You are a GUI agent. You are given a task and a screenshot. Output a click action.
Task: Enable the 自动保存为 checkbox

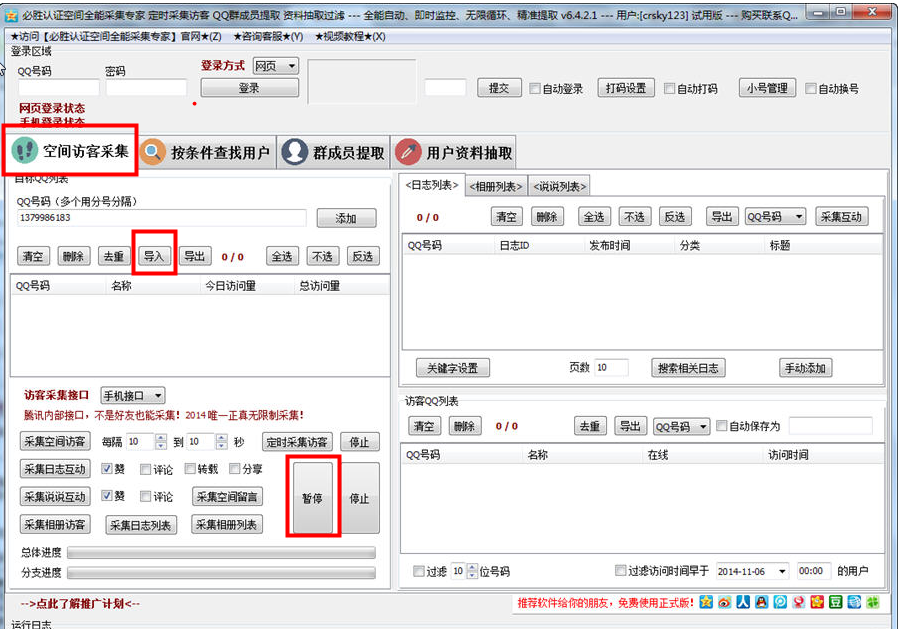(x=722, y=425)
